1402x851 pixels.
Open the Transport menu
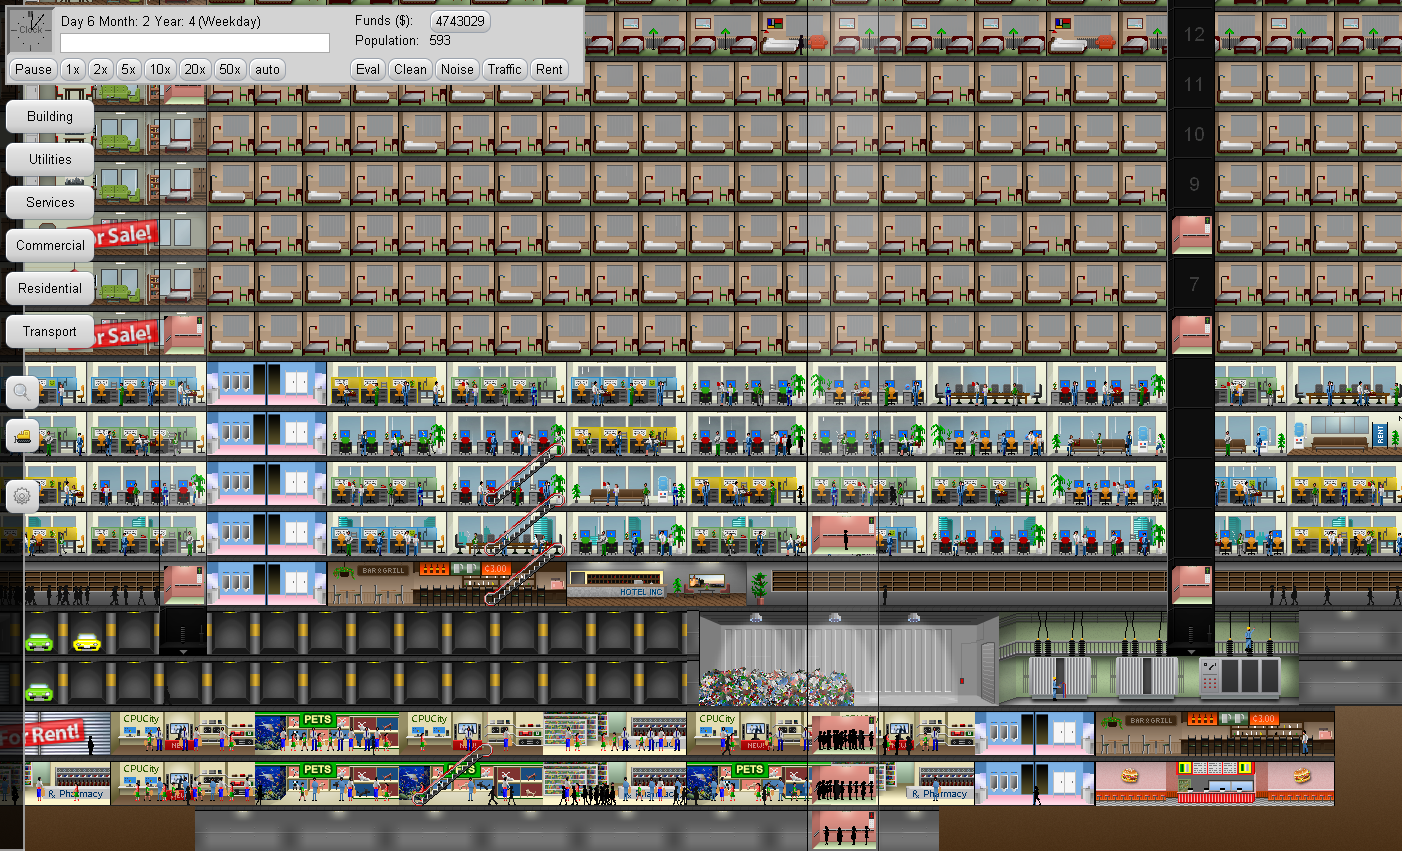point(50,332)
